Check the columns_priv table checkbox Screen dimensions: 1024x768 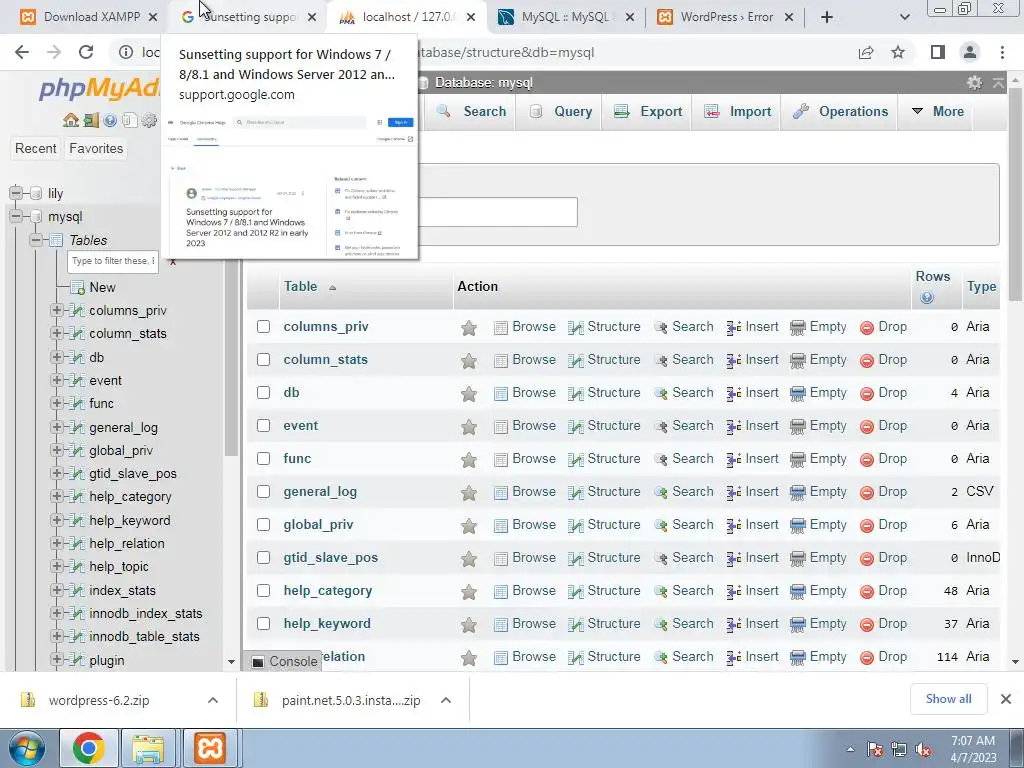263,327
